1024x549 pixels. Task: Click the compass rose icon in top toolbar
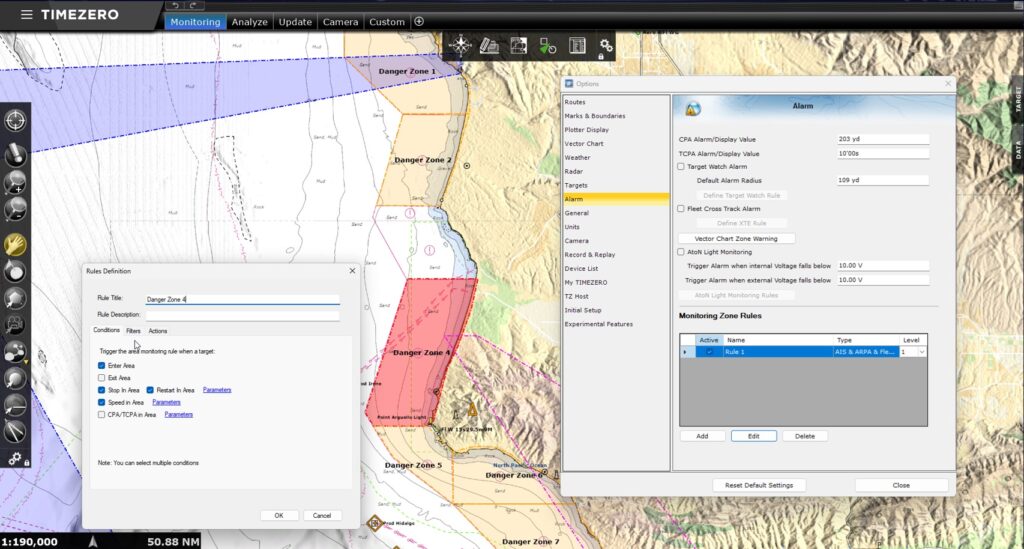point(460,45)
